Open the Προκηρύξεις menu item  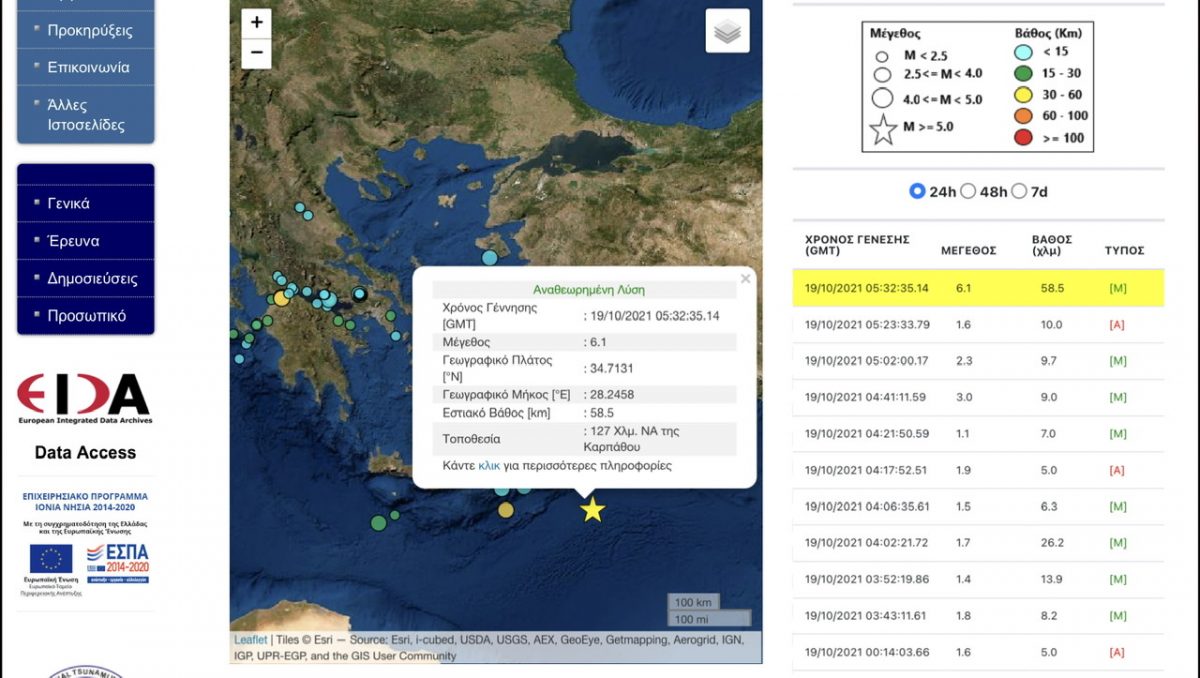pyautogui.click(x=89, y=30)
